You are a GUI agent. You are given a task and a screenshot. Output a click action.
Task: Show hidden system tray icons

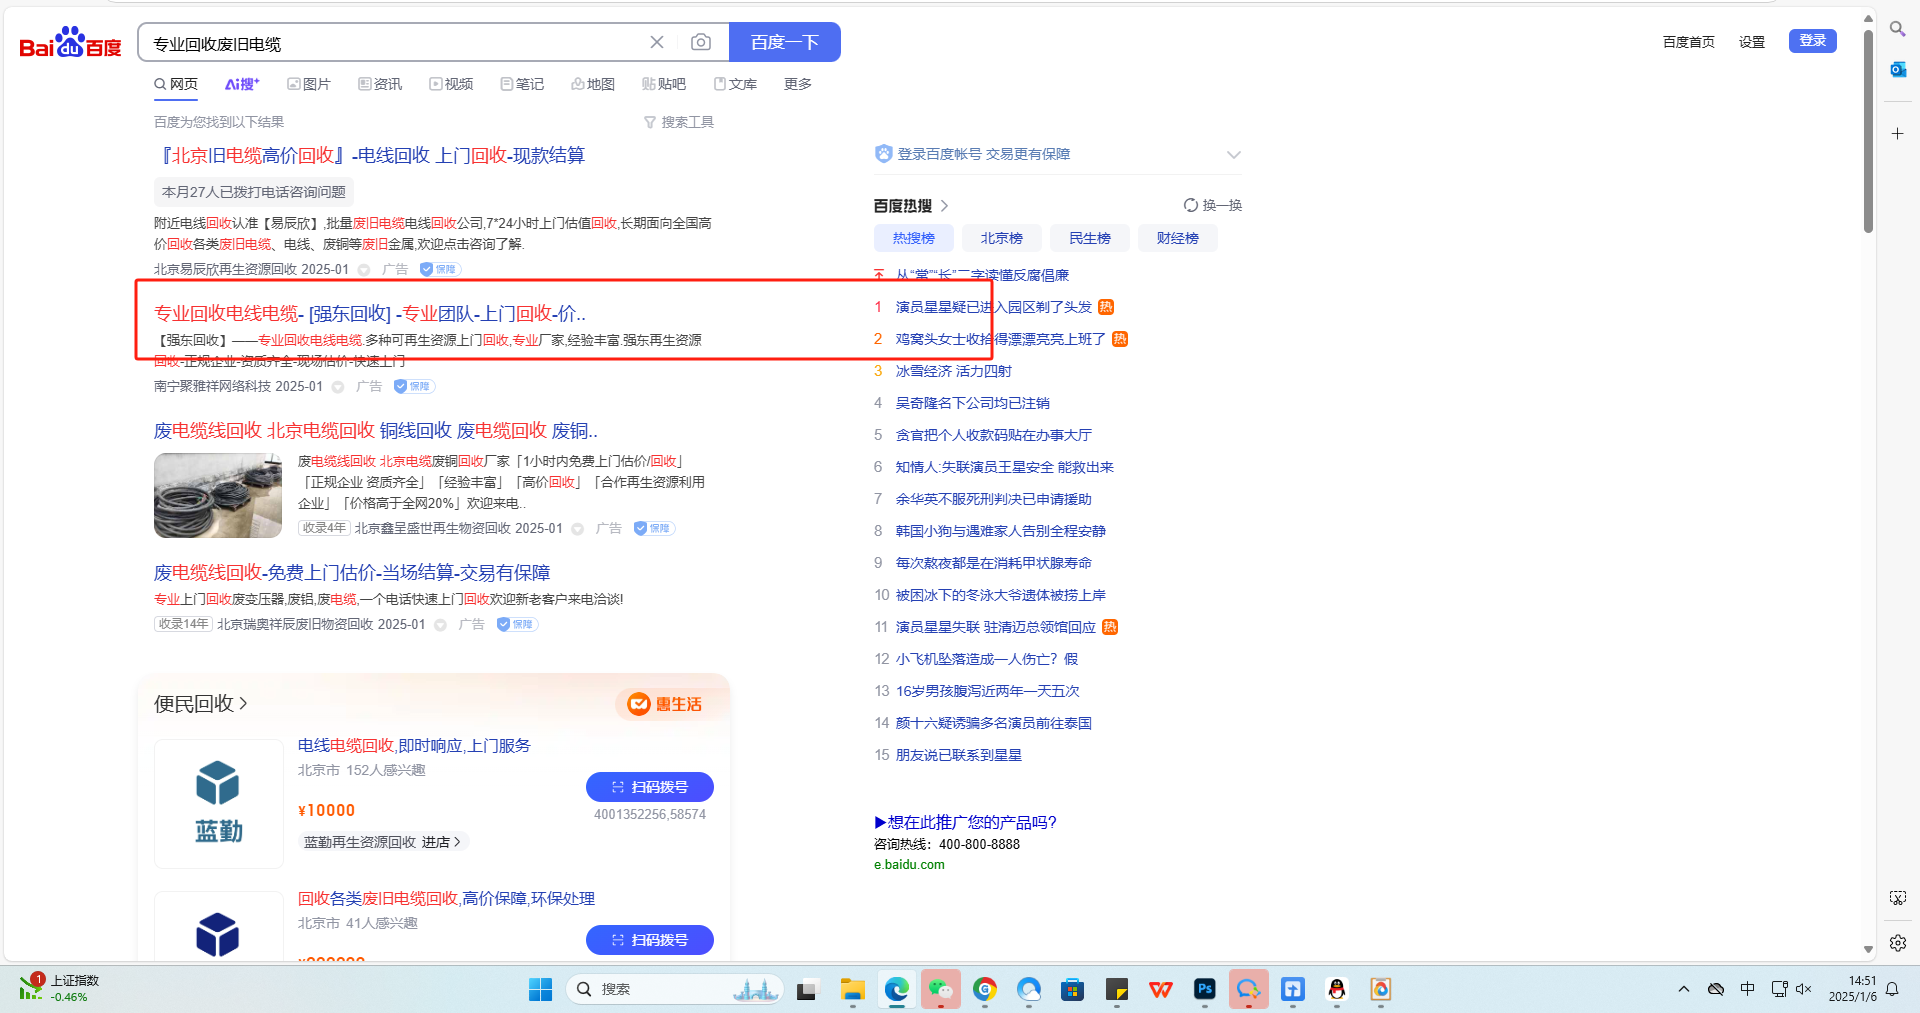click(1684, 989)
